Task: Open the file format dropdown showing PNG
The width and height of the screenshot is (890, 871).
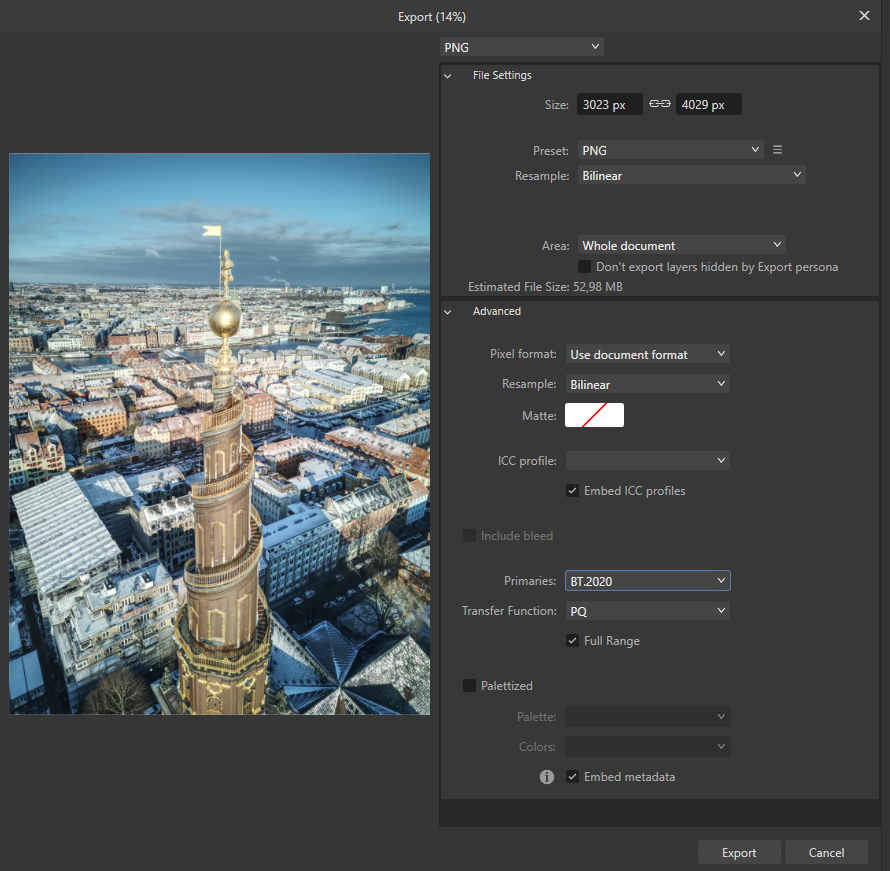Action: click(x=521, y=46)
